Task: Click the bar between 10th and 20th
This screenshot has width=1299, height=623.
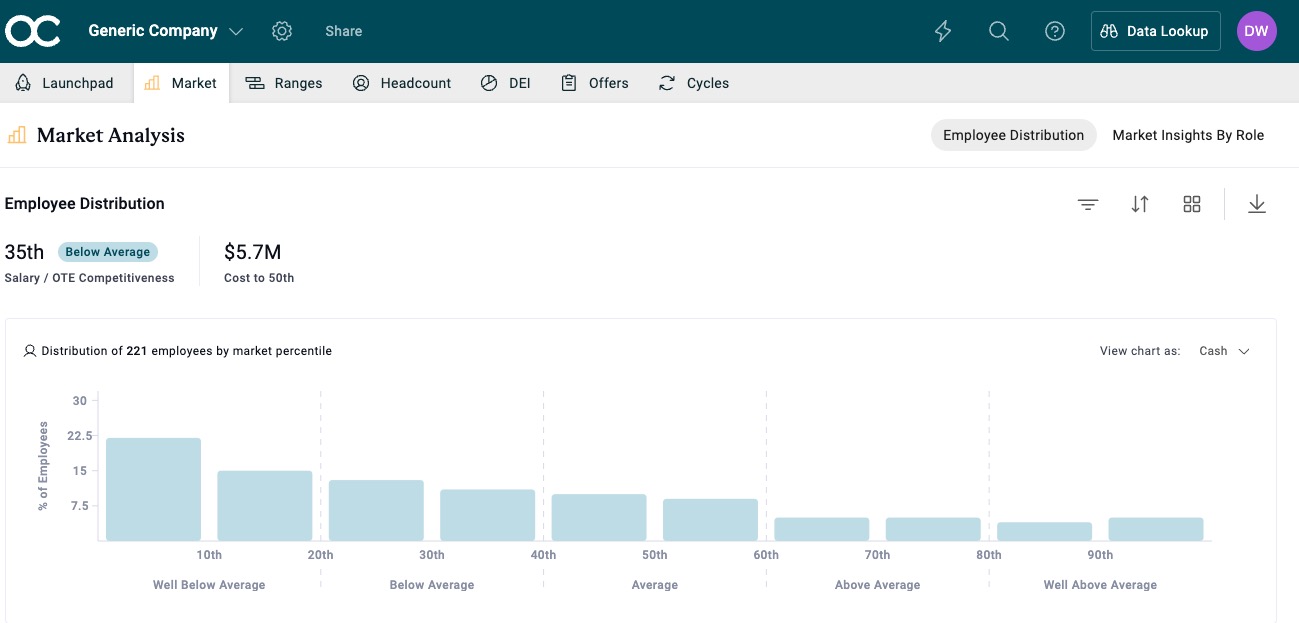Action: pyautogui.click(x=265, y=506)
